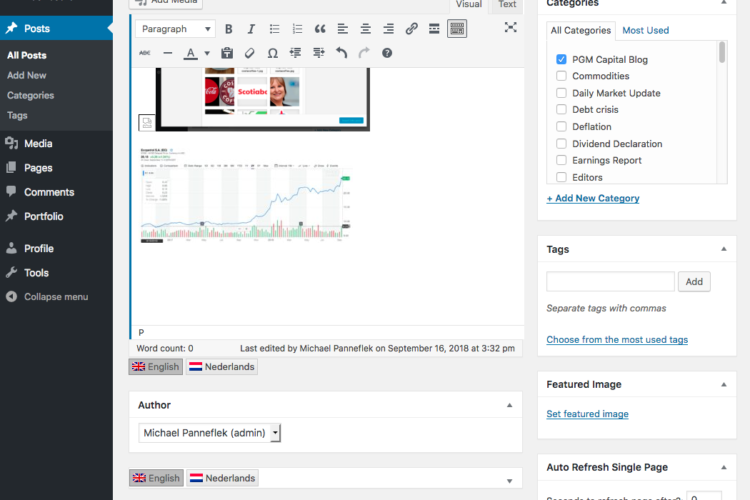The image size is (750, 500).
Task: Tick the Dividend Declaration checkbox
Action: pos(562,144)
